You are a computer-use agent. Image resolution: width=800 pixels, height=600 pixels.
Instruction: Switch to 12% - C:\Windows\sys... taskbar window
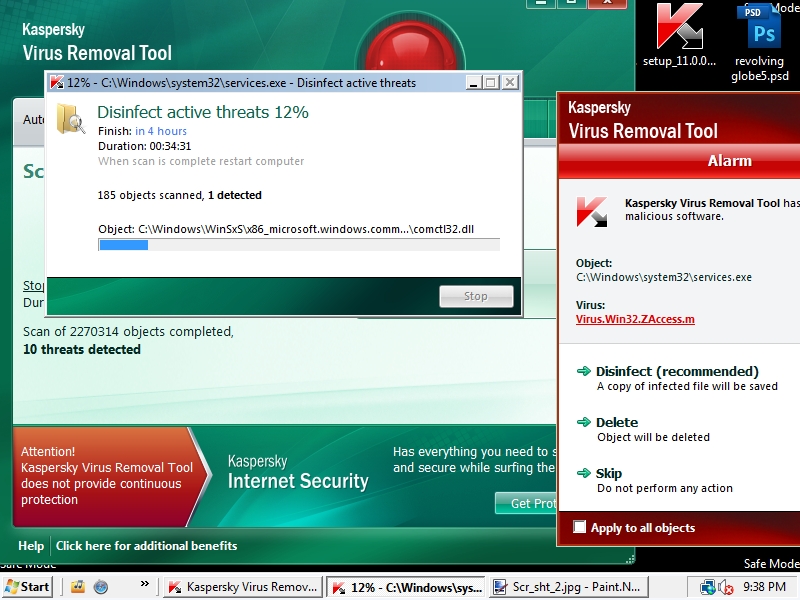click(406, 587)
